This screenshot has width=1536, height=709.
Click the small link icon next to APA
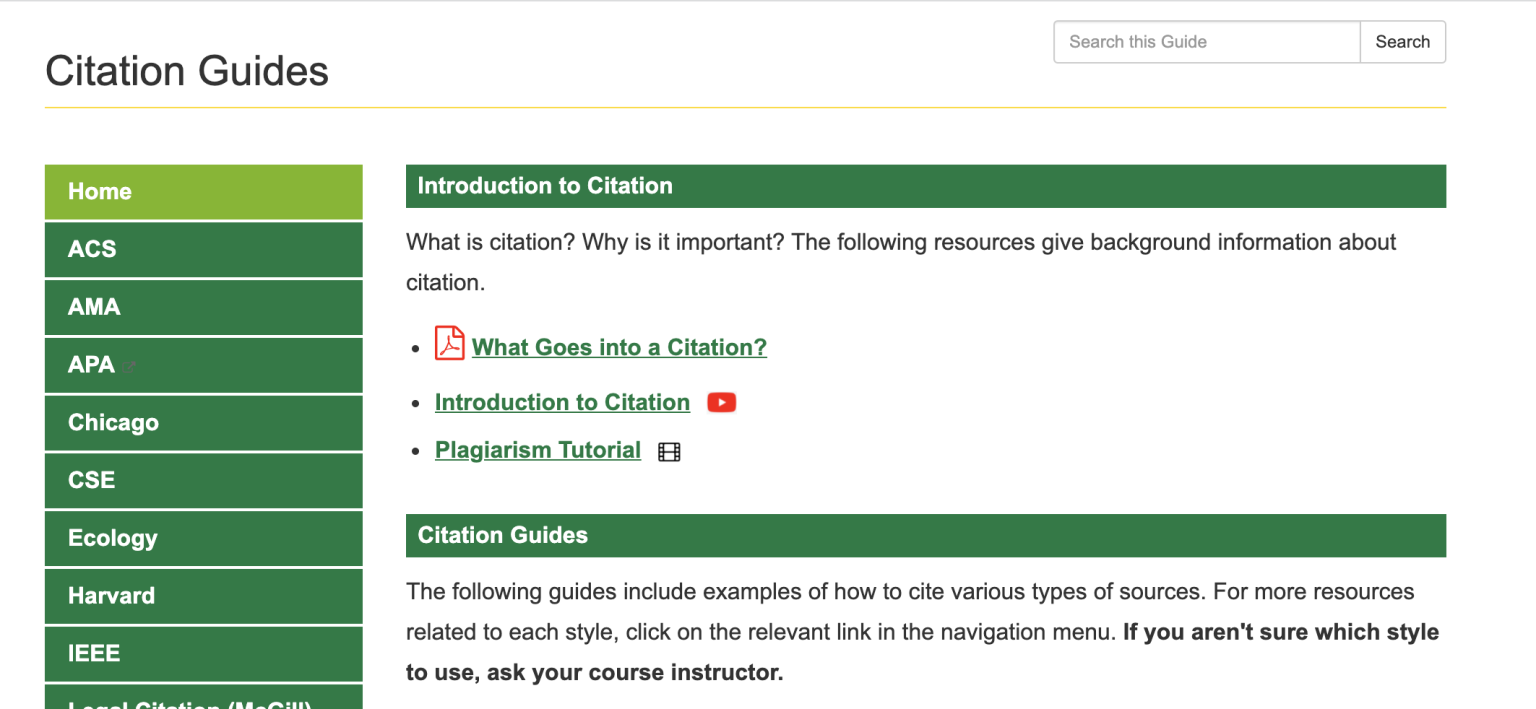[129, 367]
